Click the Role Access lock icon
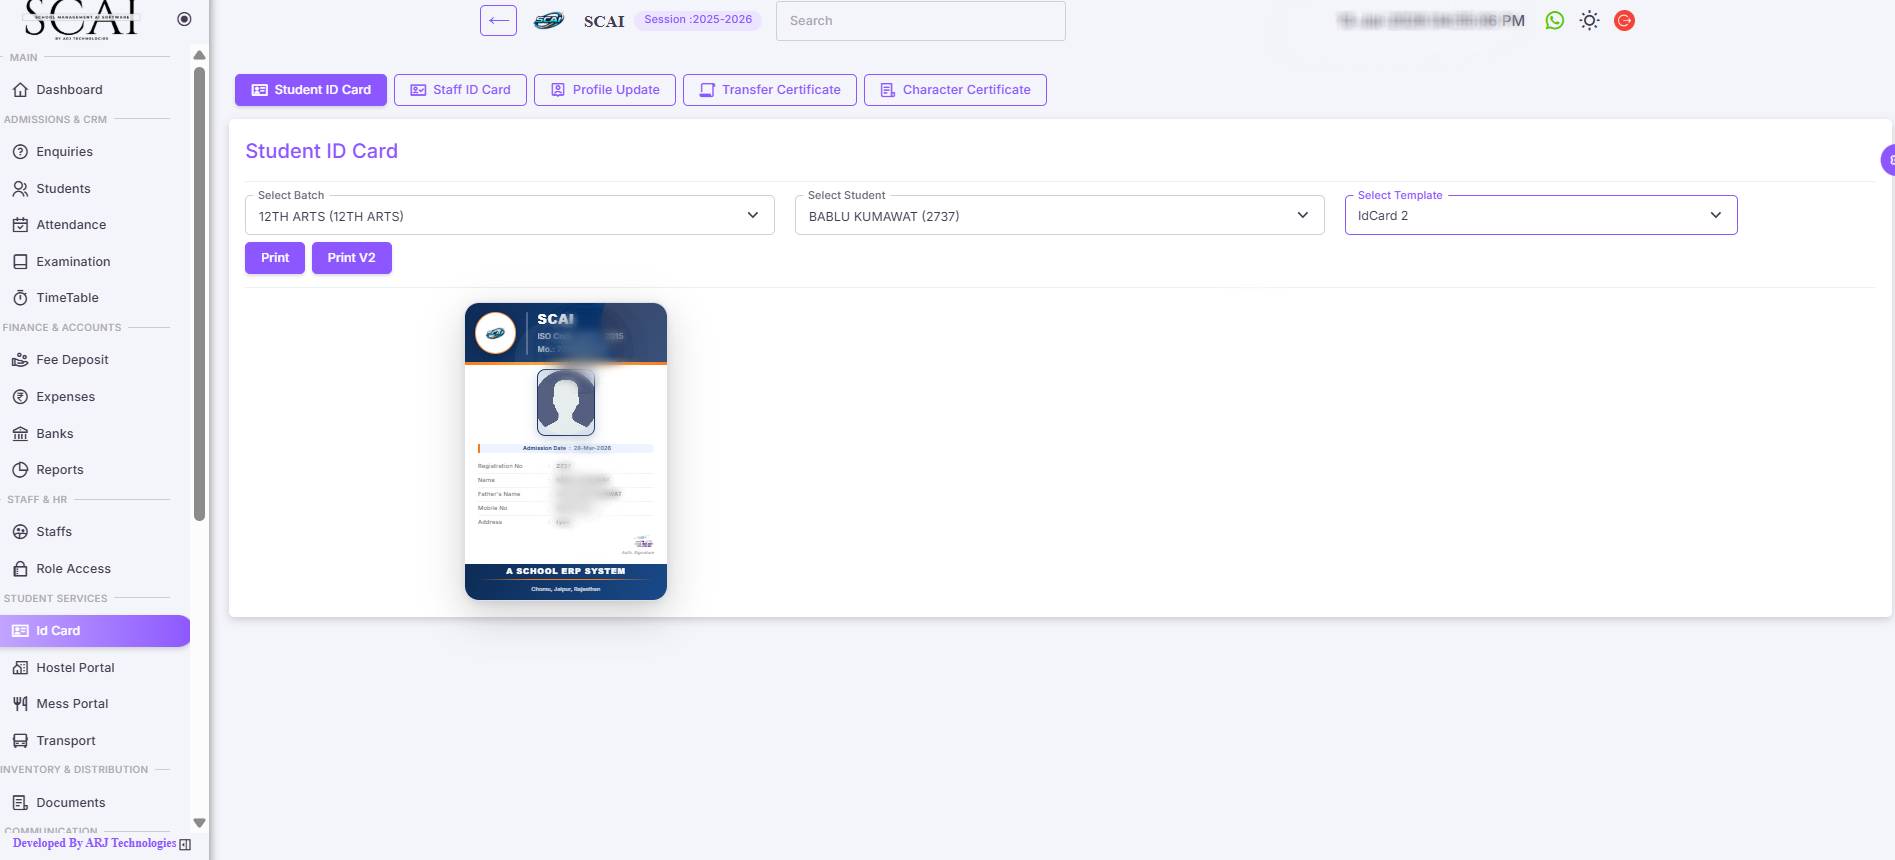The height and width of the screenshot is (860, 1895). (x=20, y=569)
